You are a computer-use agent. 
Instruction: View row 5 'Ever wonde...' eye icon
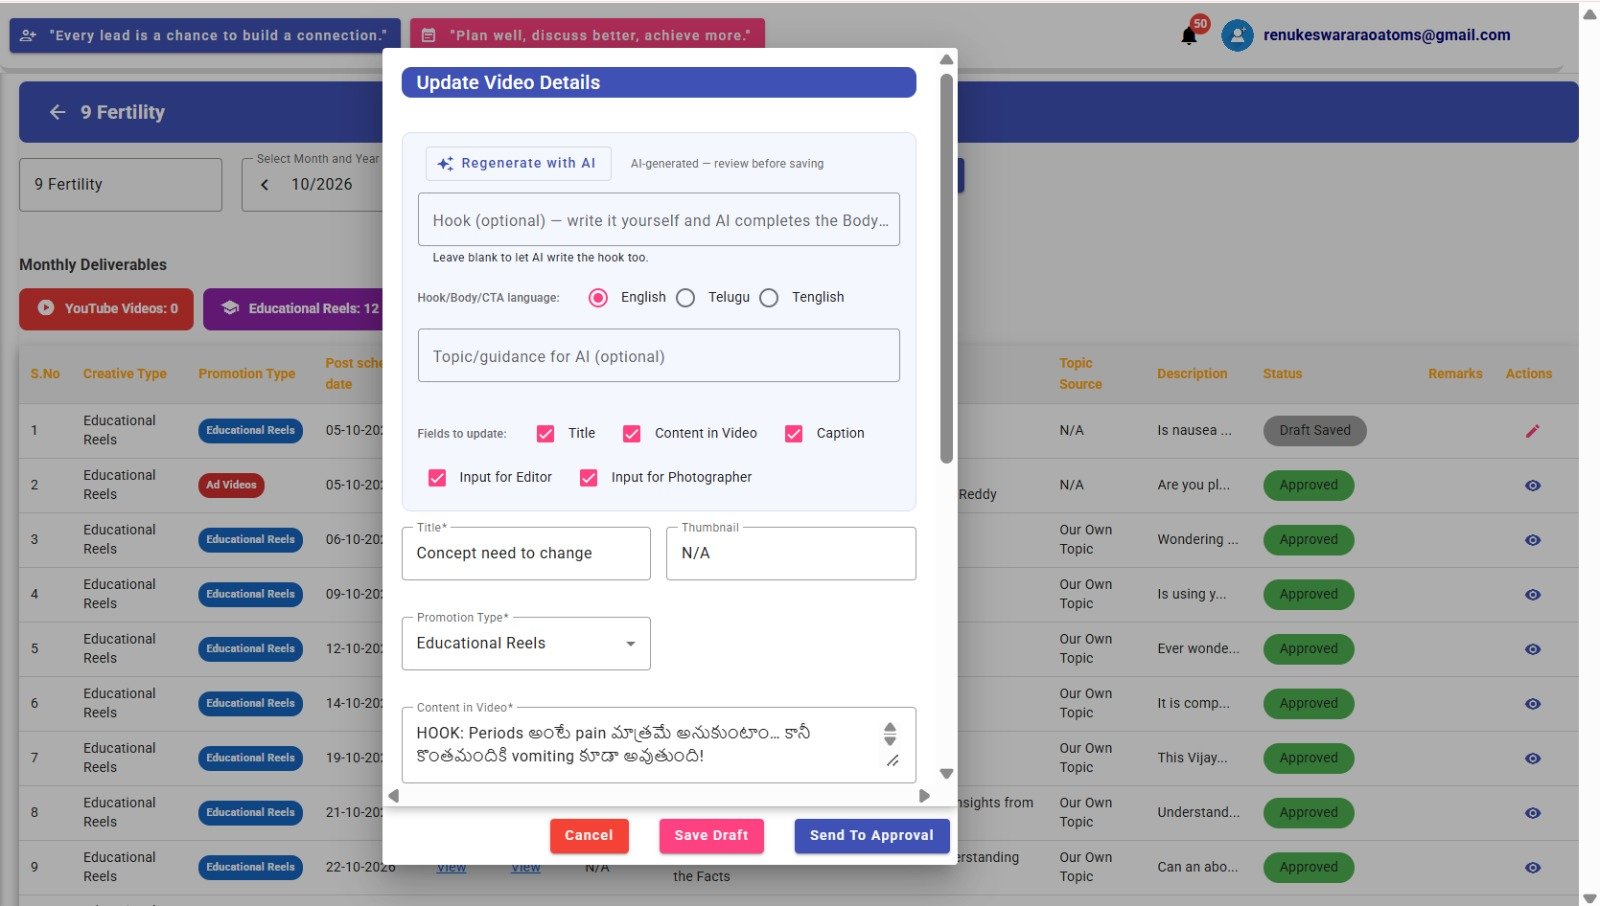point(1532,649)
